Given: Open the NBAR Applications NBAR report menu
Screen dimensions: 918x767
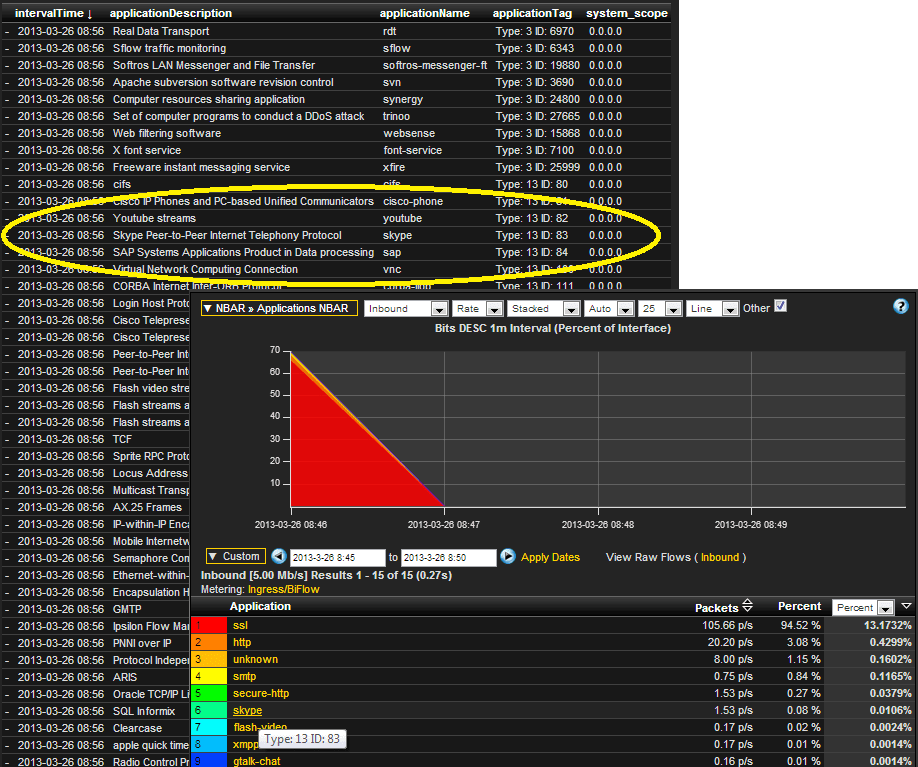Looking at the screenshot, I should [x=279, y=309].
